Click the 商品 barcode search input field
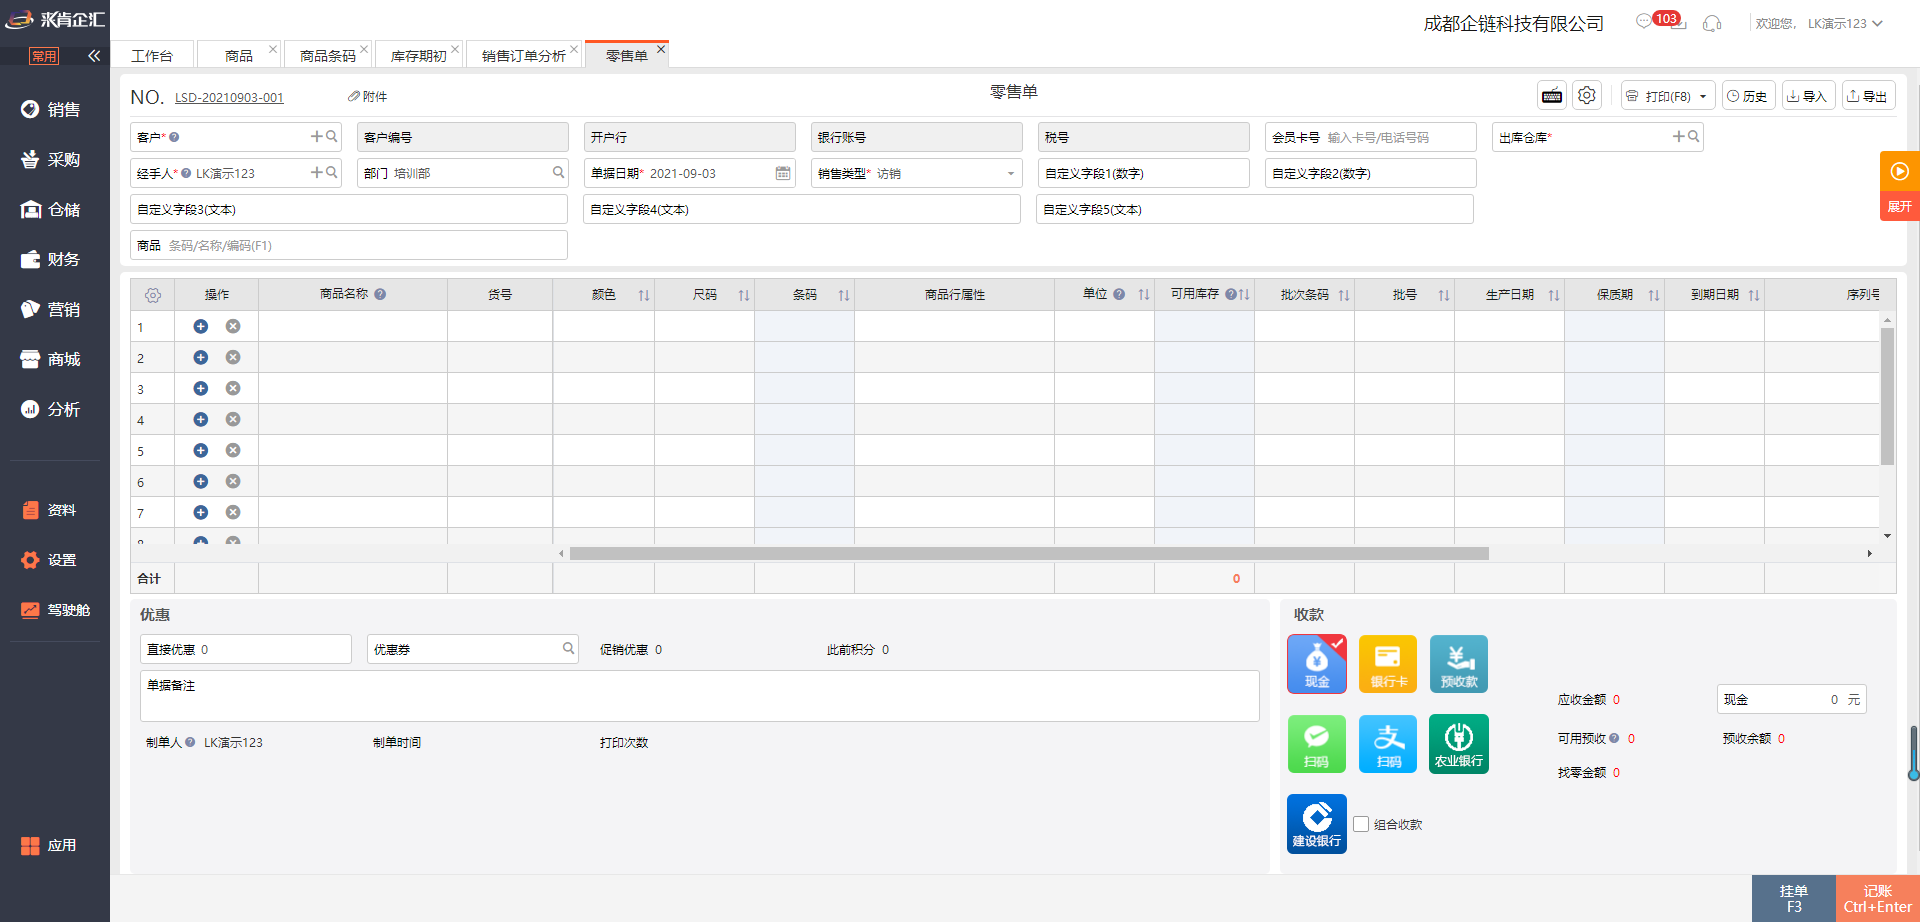The image size is (1920, 922). (x=360, y=246)
